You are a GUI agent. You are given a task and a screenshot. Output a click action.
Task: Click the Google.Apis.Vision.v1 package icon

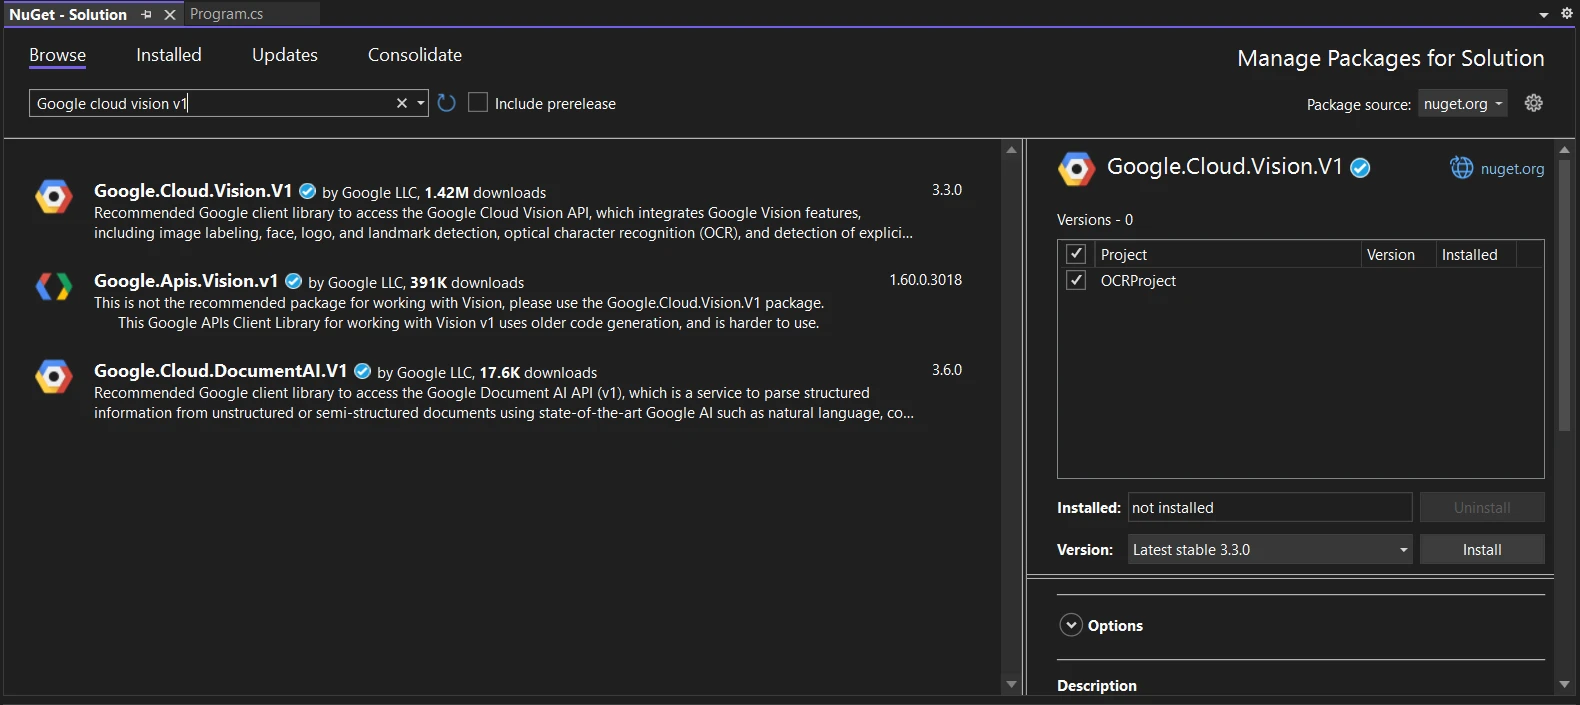pos(54,287)
